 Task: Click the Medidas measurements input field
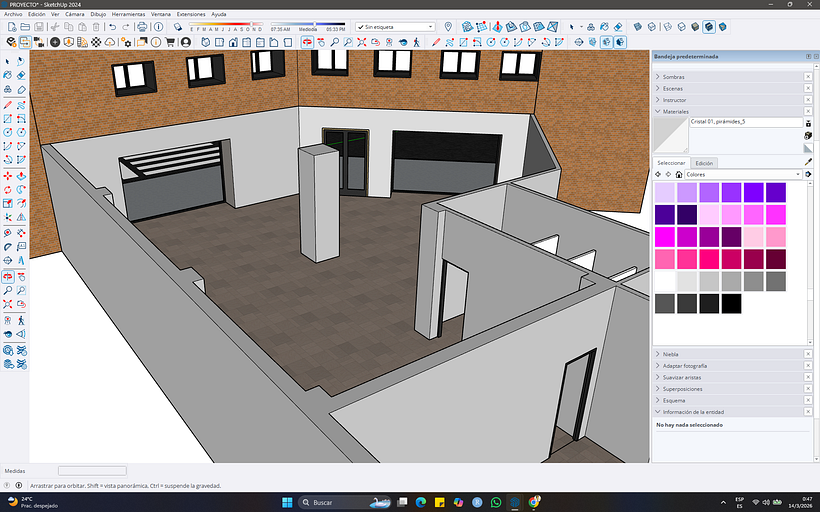(x=92, y=471)
